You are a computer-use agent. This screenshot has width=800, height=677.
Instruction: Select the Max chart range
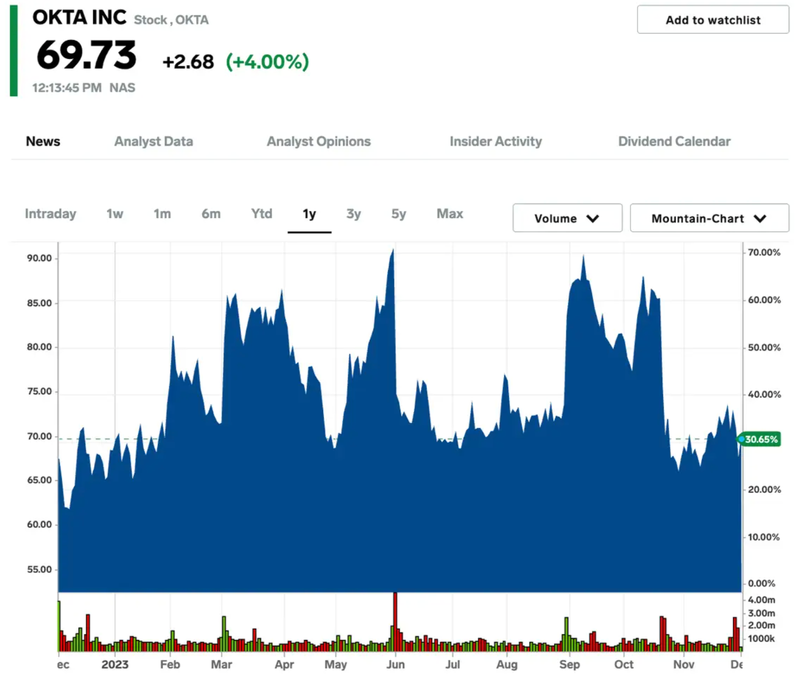(450, 214)
